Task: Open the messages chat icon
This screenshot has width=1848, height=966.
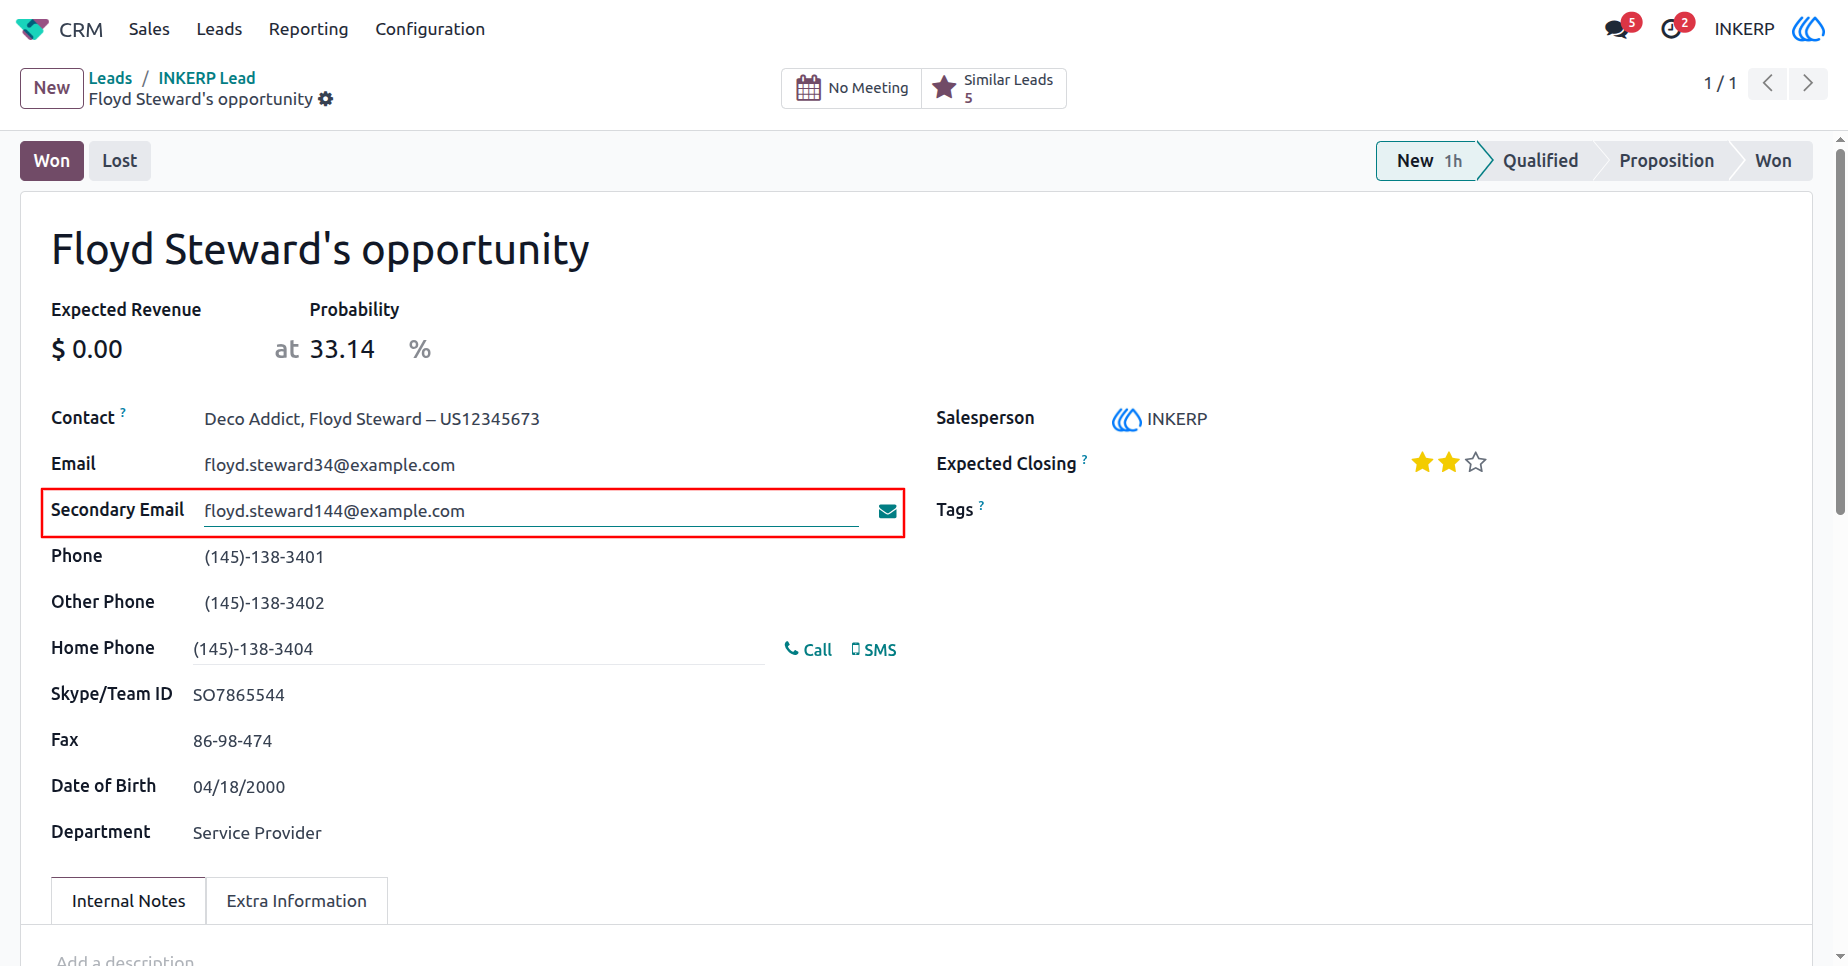Action: click(1616, 29)
